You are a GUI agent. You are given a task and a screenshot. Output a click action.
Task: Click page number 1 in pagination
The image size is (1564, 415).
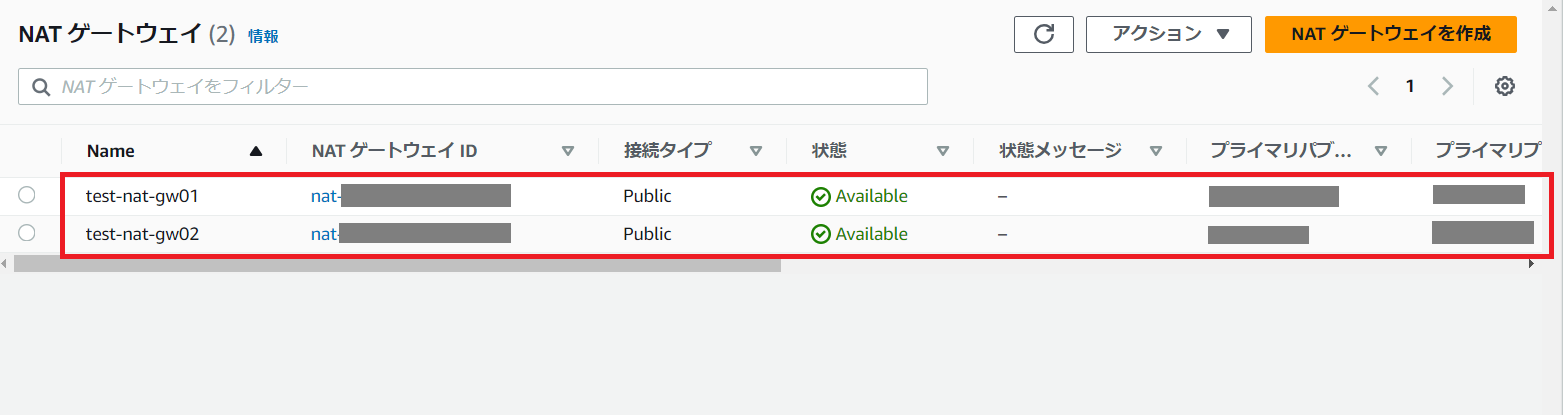tap(1410, 86)
